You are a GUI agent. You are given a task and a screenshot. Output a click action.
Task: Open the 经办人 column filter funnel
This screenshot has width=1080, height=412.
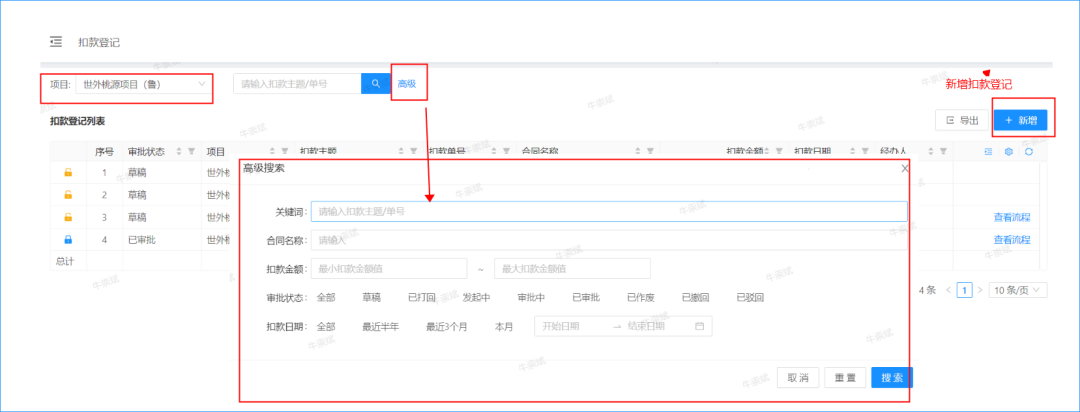click(943, 151)
